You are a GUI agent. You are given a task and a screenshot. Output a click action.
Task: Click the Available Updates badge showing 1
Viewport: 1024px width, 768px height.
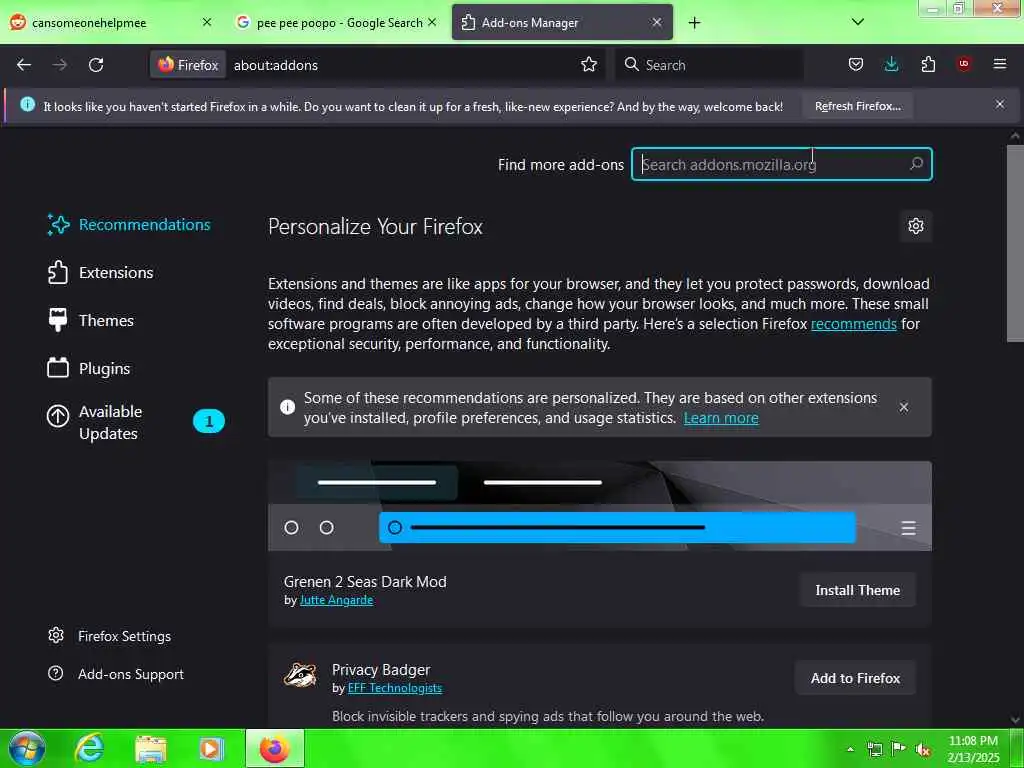click(209, 421)
